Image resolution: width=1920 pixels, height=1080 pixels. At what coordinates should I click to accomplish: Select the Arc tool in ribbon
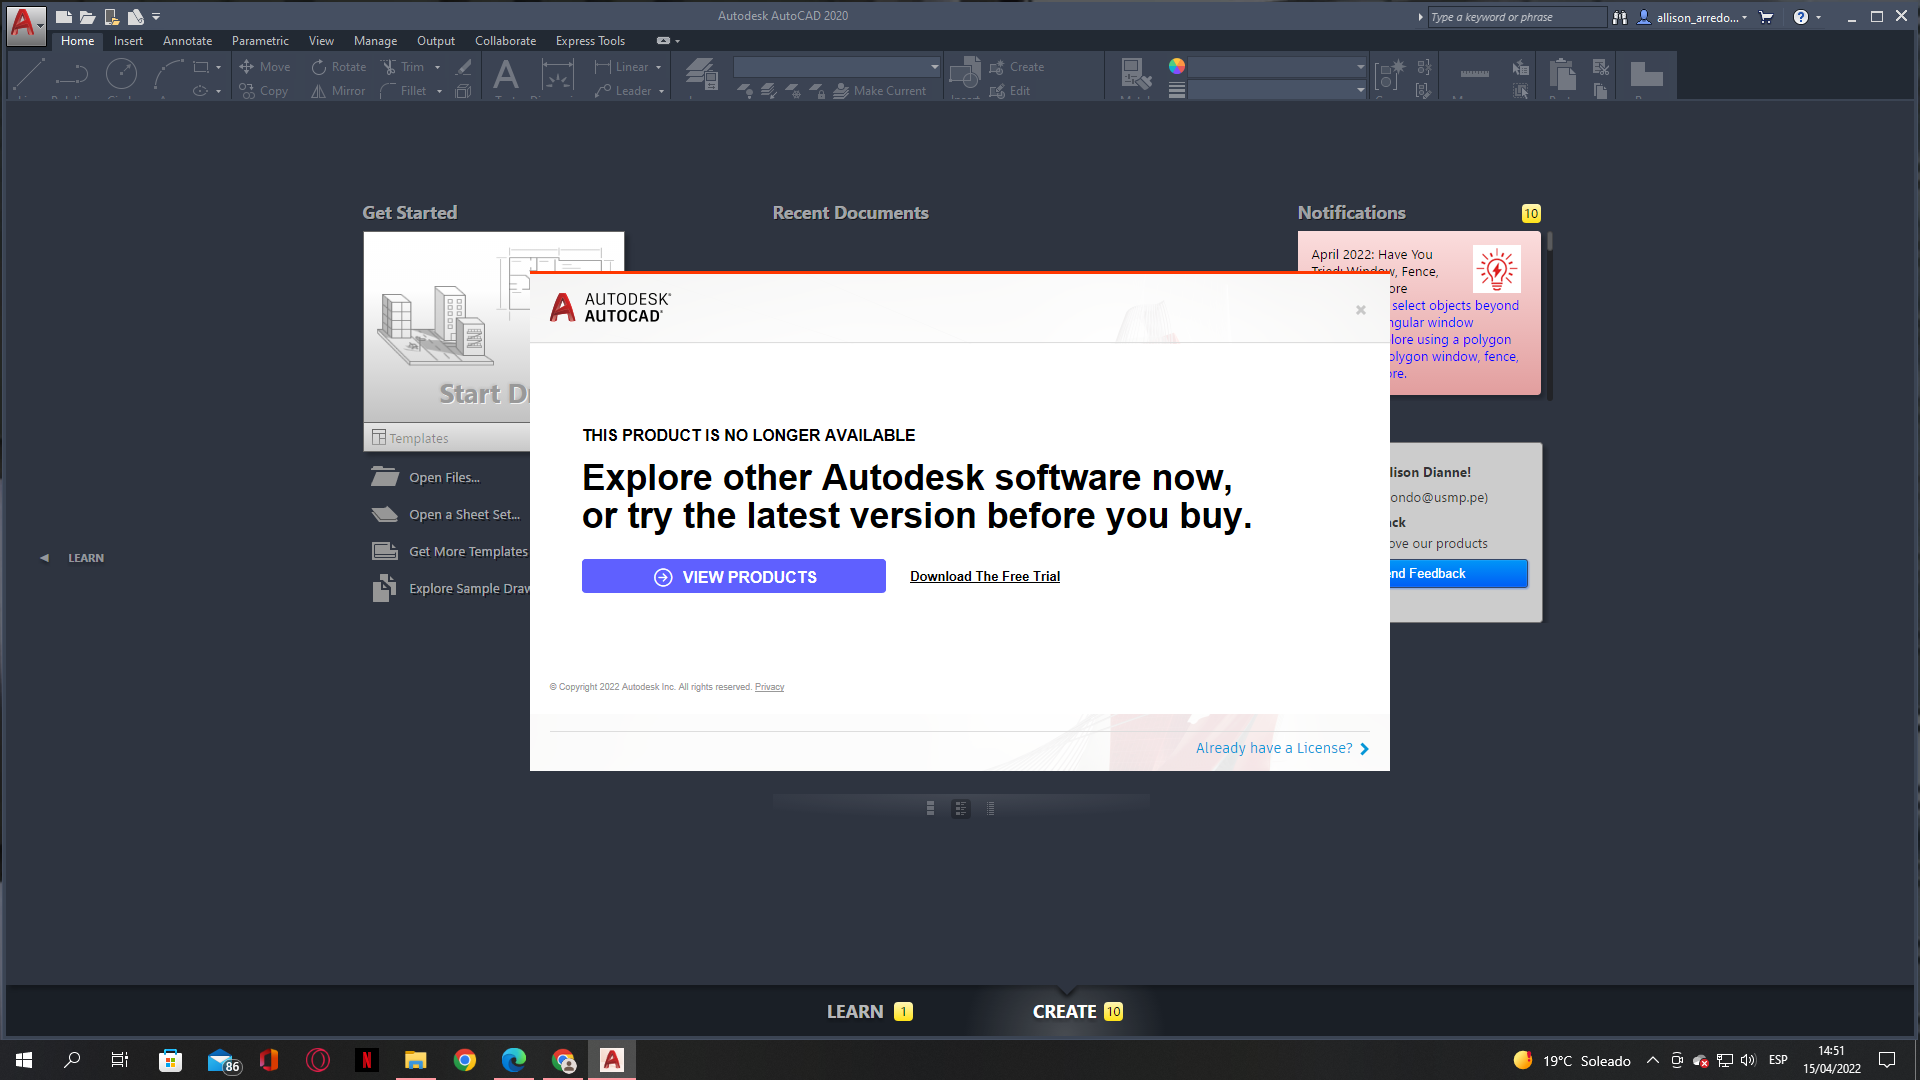[x=168, y=76]
